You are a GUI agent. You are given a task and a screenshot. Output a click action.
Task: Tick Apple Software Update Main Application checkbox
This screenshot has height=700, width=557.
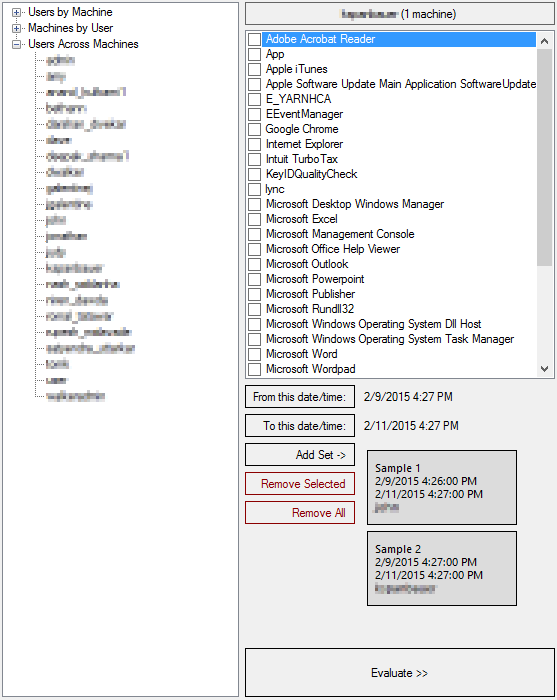254,84
